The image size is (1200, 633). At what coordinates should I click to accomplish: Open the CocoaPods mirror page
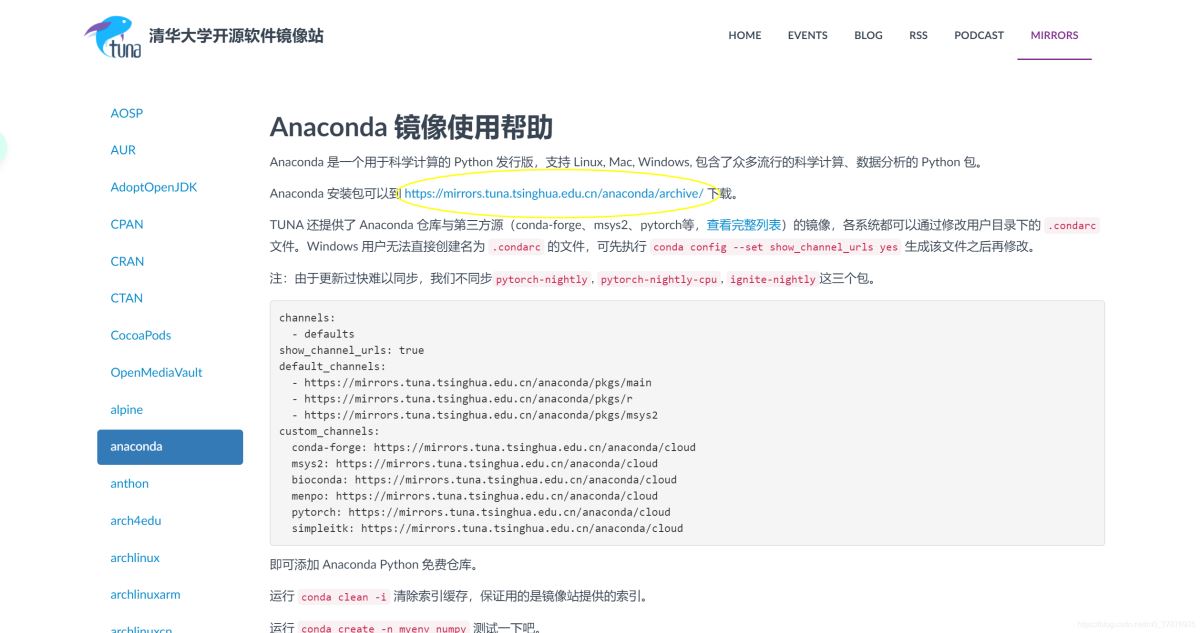[x=140, y=335]
